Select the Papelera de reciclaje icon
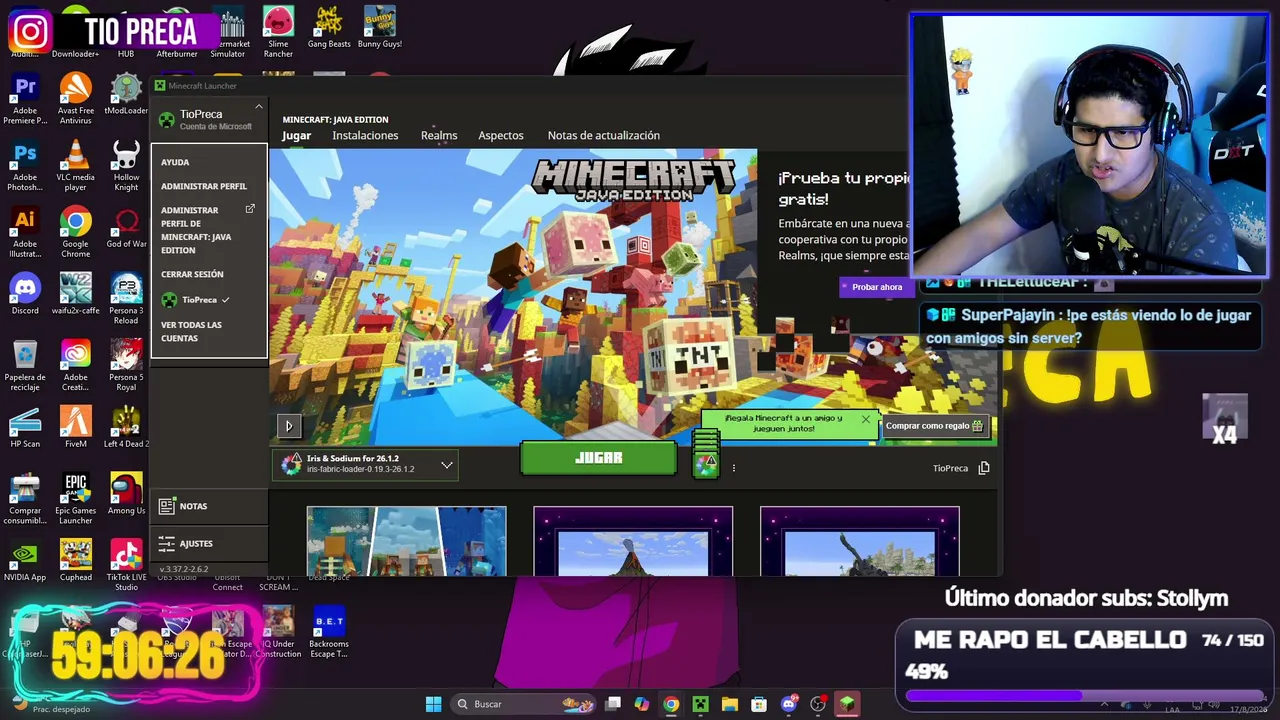This screenshot has width=1280, height=720. point(25,366)
